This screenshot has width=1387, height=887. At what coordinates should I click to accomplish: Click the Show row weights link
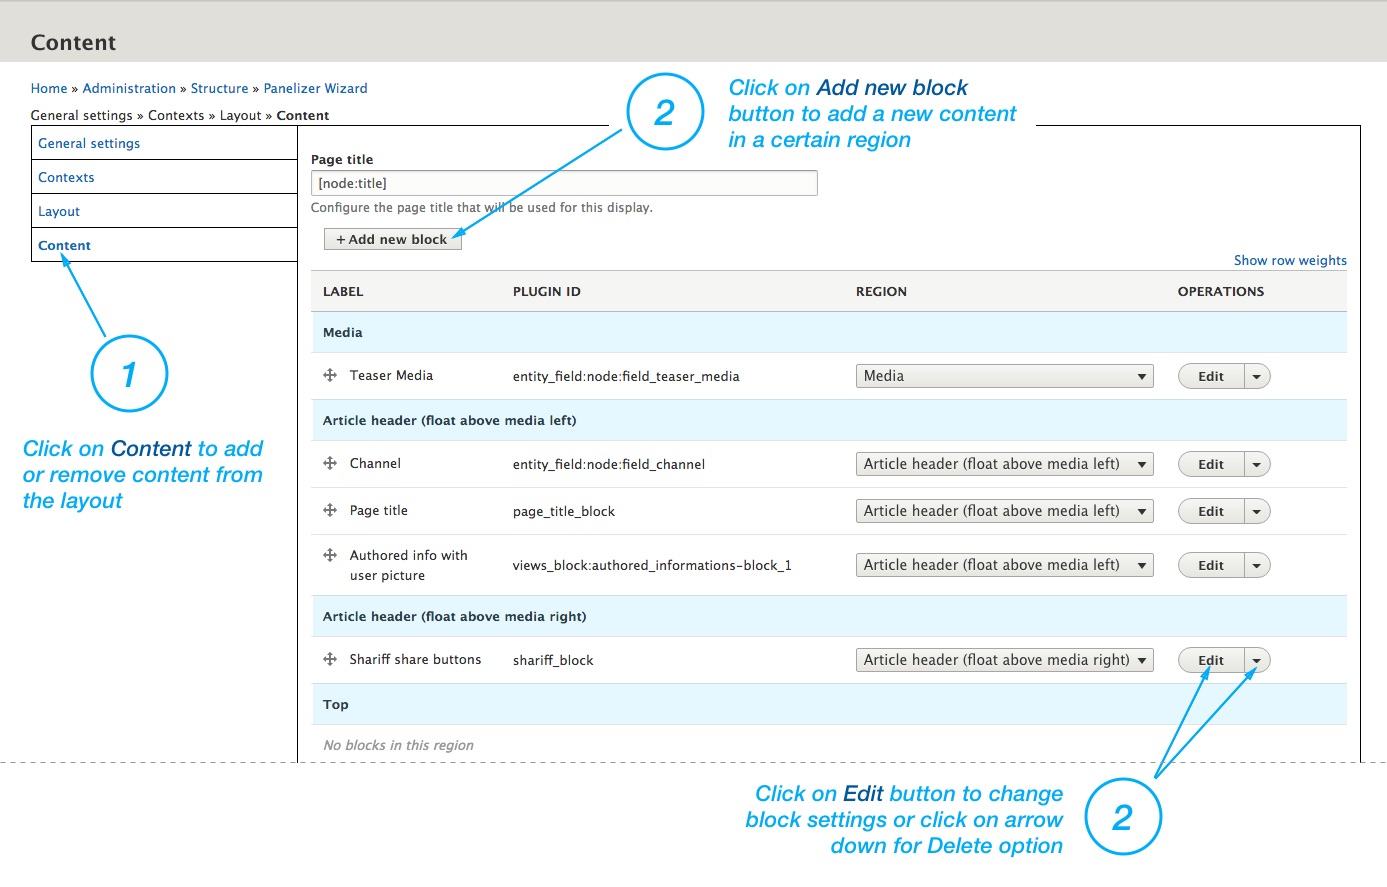coord(1290,261)
